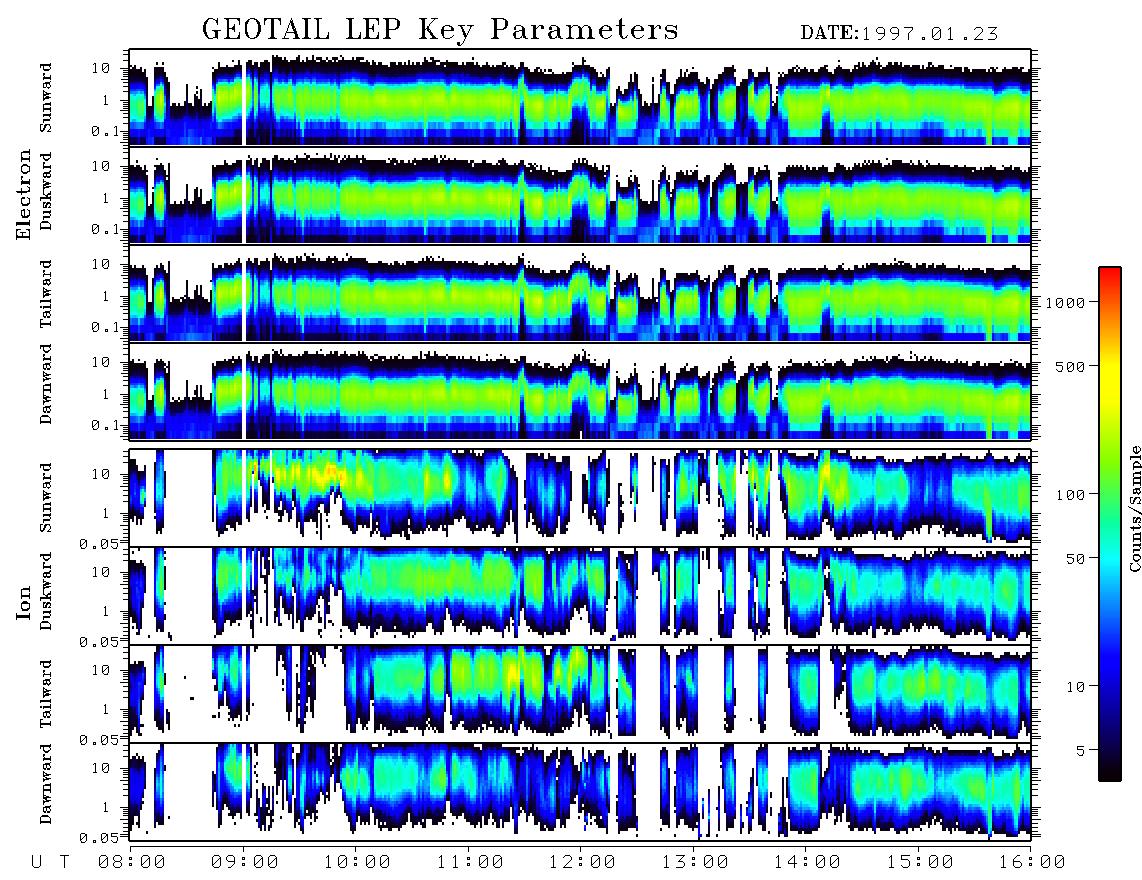Image resolution: width=1142 pixels, height=880 pixels.
Task: Click the 50 color bar tick label
Action: (x=1074, y=559)
